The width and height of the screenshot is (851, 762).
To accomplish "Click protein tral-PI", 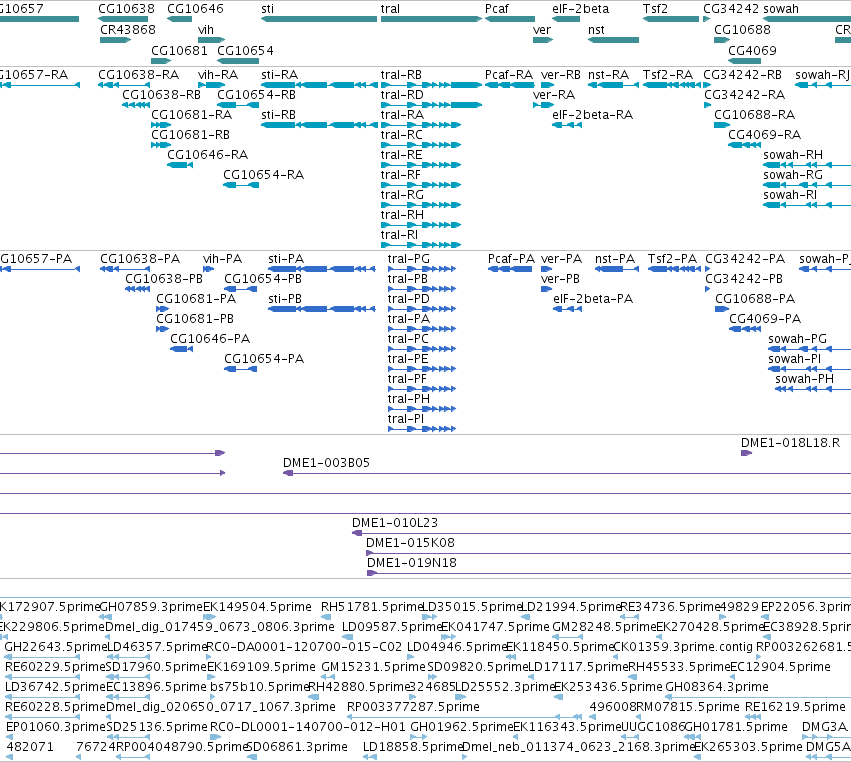I will coord(422,429).
